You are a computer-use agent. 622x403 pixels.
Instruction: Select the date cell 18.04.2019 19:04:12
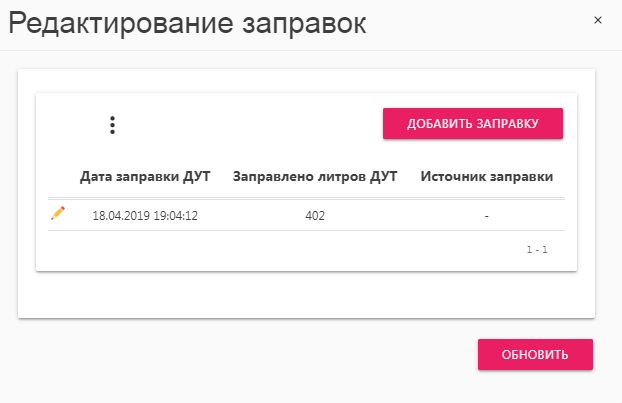click(x=145, y=215)
